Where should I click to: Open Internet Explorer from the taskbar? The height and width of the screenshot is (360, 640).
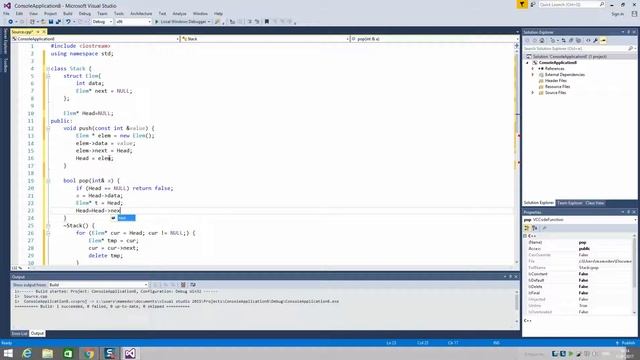(x=27, y=353)
